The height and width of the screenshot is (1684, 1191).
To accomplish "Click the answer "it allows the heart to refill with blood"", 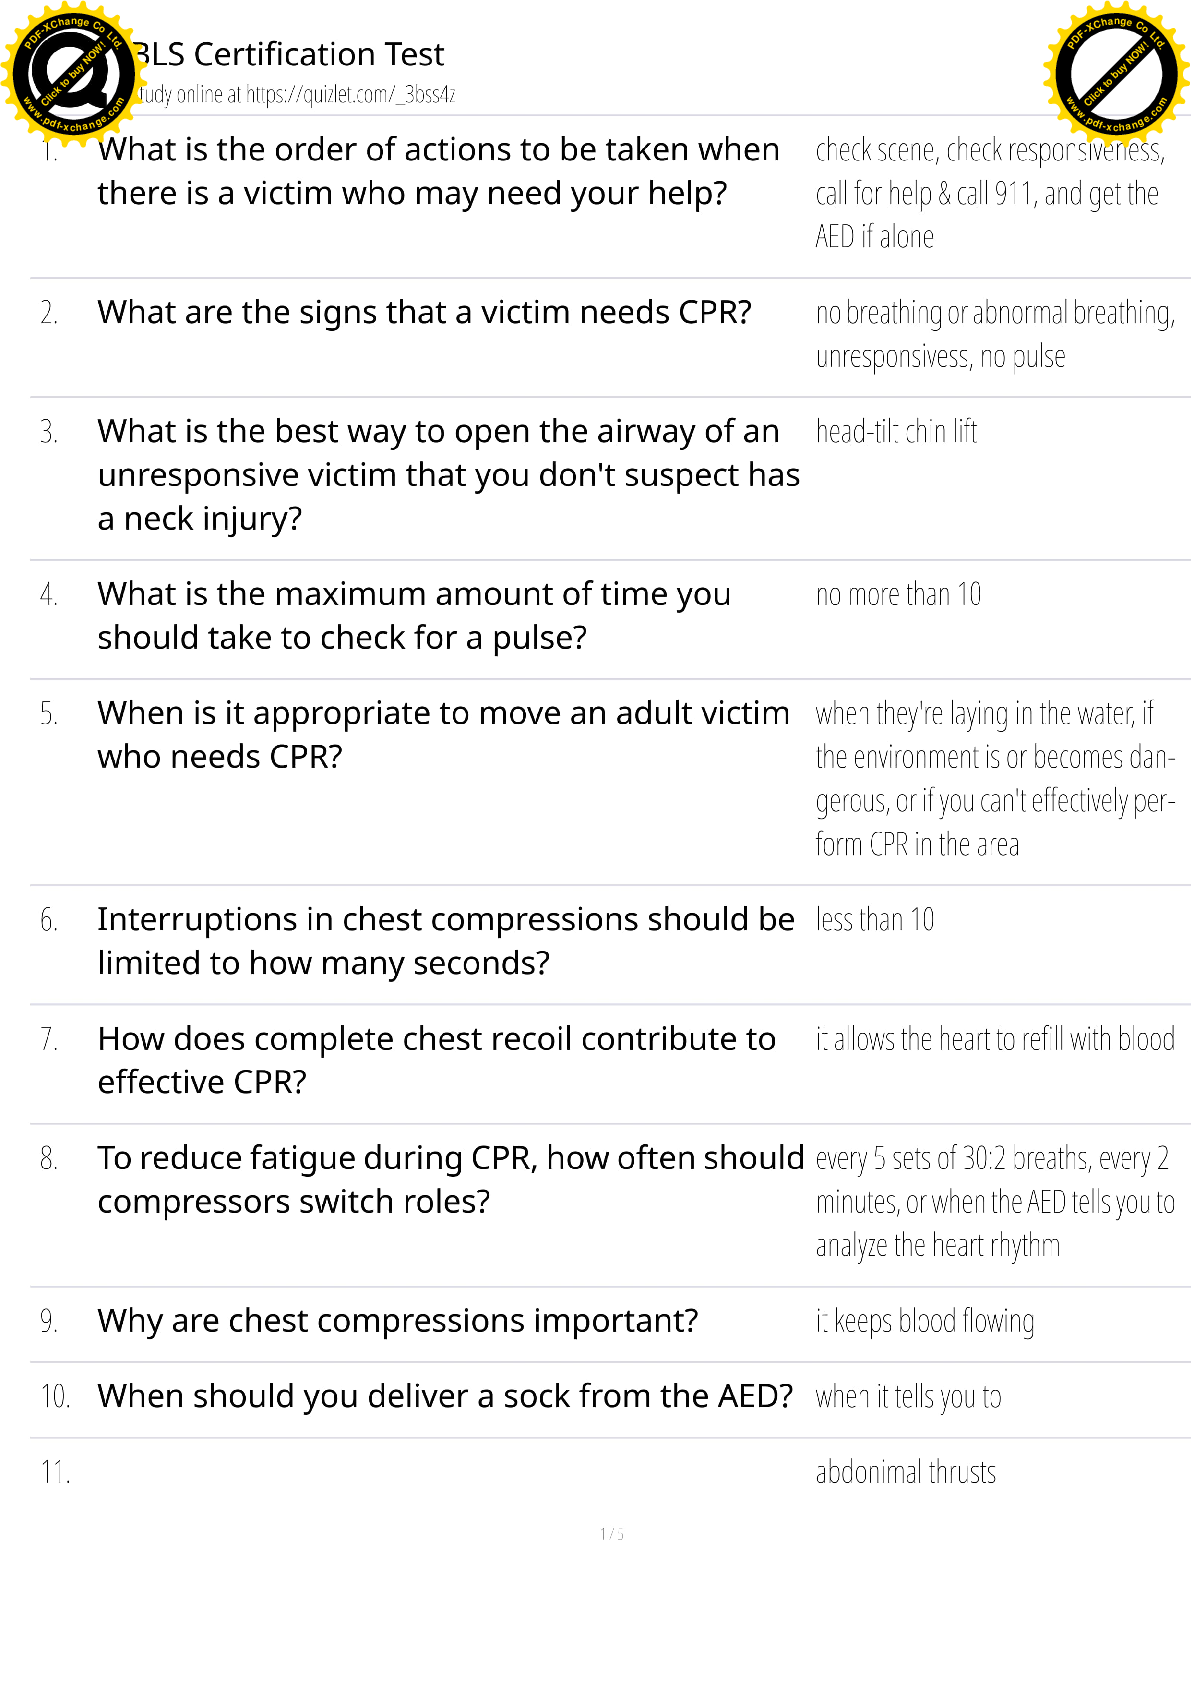I will pos(995,1040).
